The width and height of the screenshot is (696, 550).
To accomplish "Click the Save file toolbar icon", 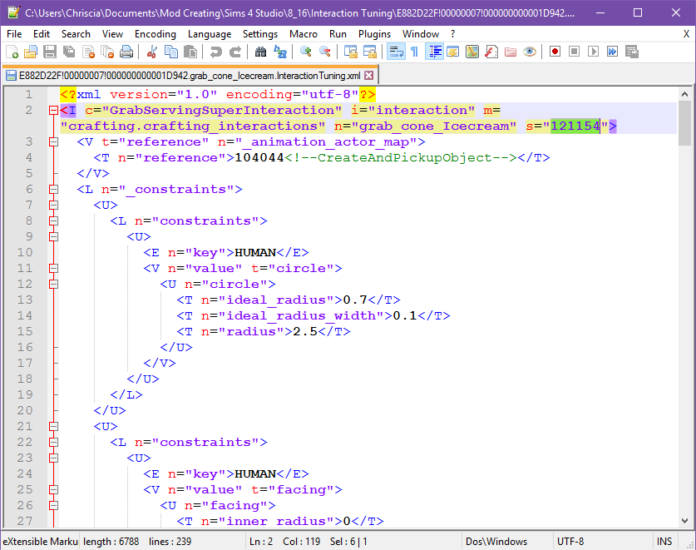I will 49,52.
